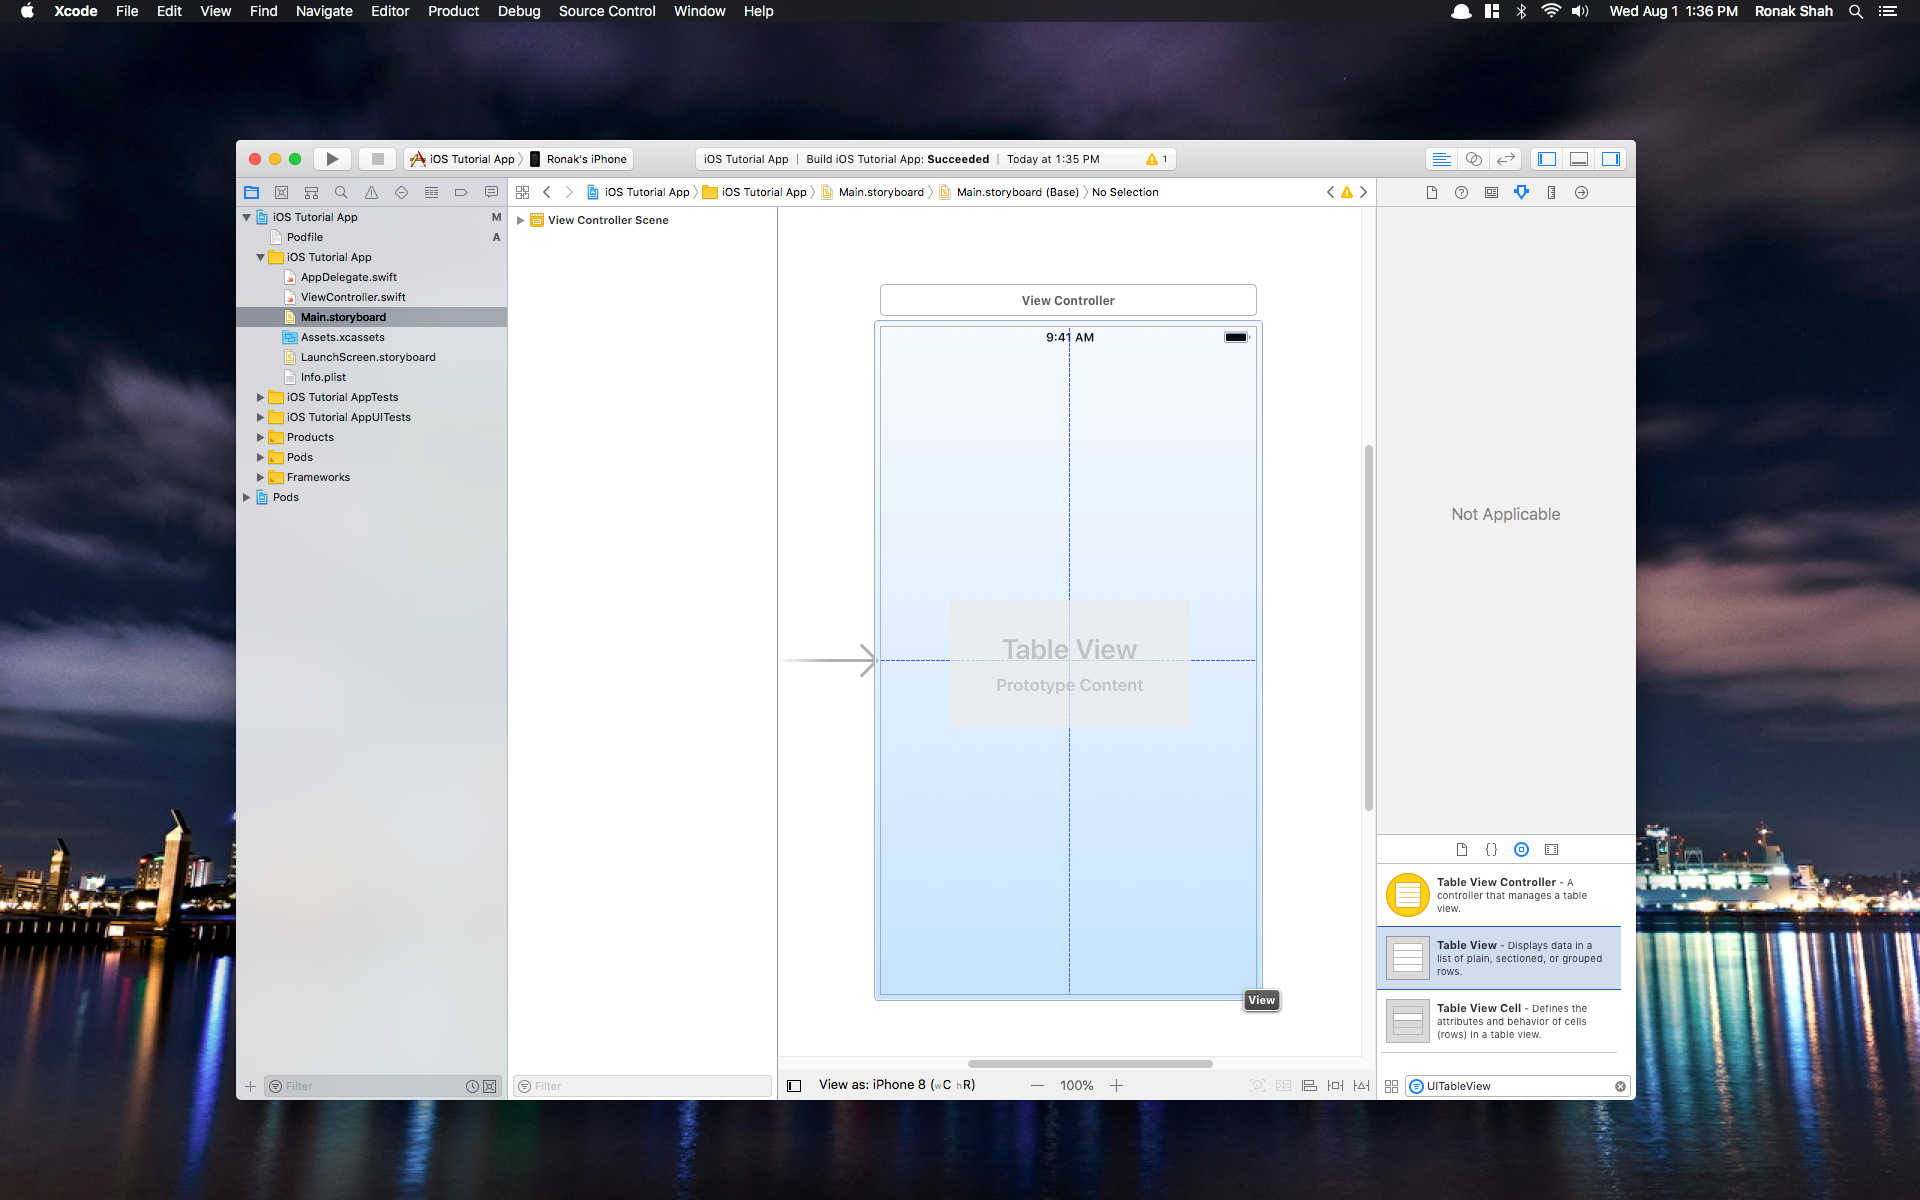The width and height of the screenshot is (1920, 1200).
Task: Click the View as iPhone 8 button
Action: pos(896,1085)
